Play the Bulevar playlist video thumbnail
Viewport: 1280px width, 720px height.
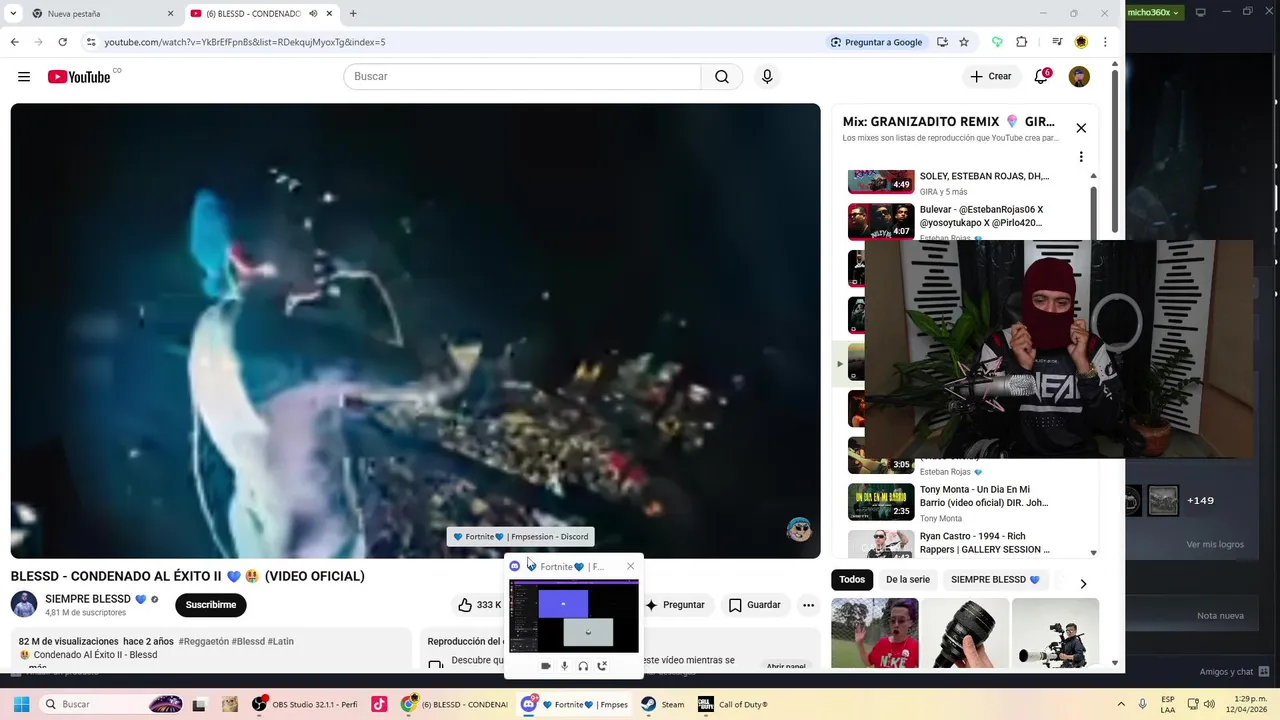pos(881,222)
